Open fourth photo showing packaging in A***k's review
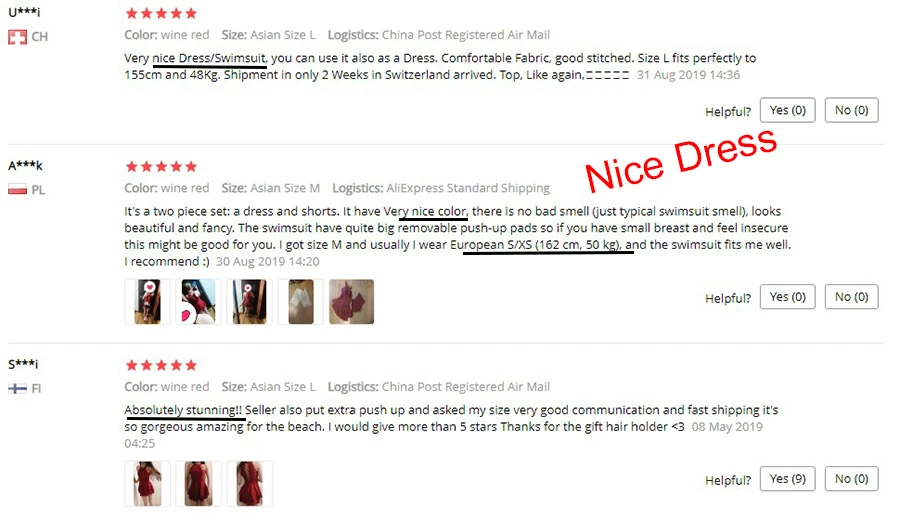Screen dimensions: 900x520 point(301,302)
